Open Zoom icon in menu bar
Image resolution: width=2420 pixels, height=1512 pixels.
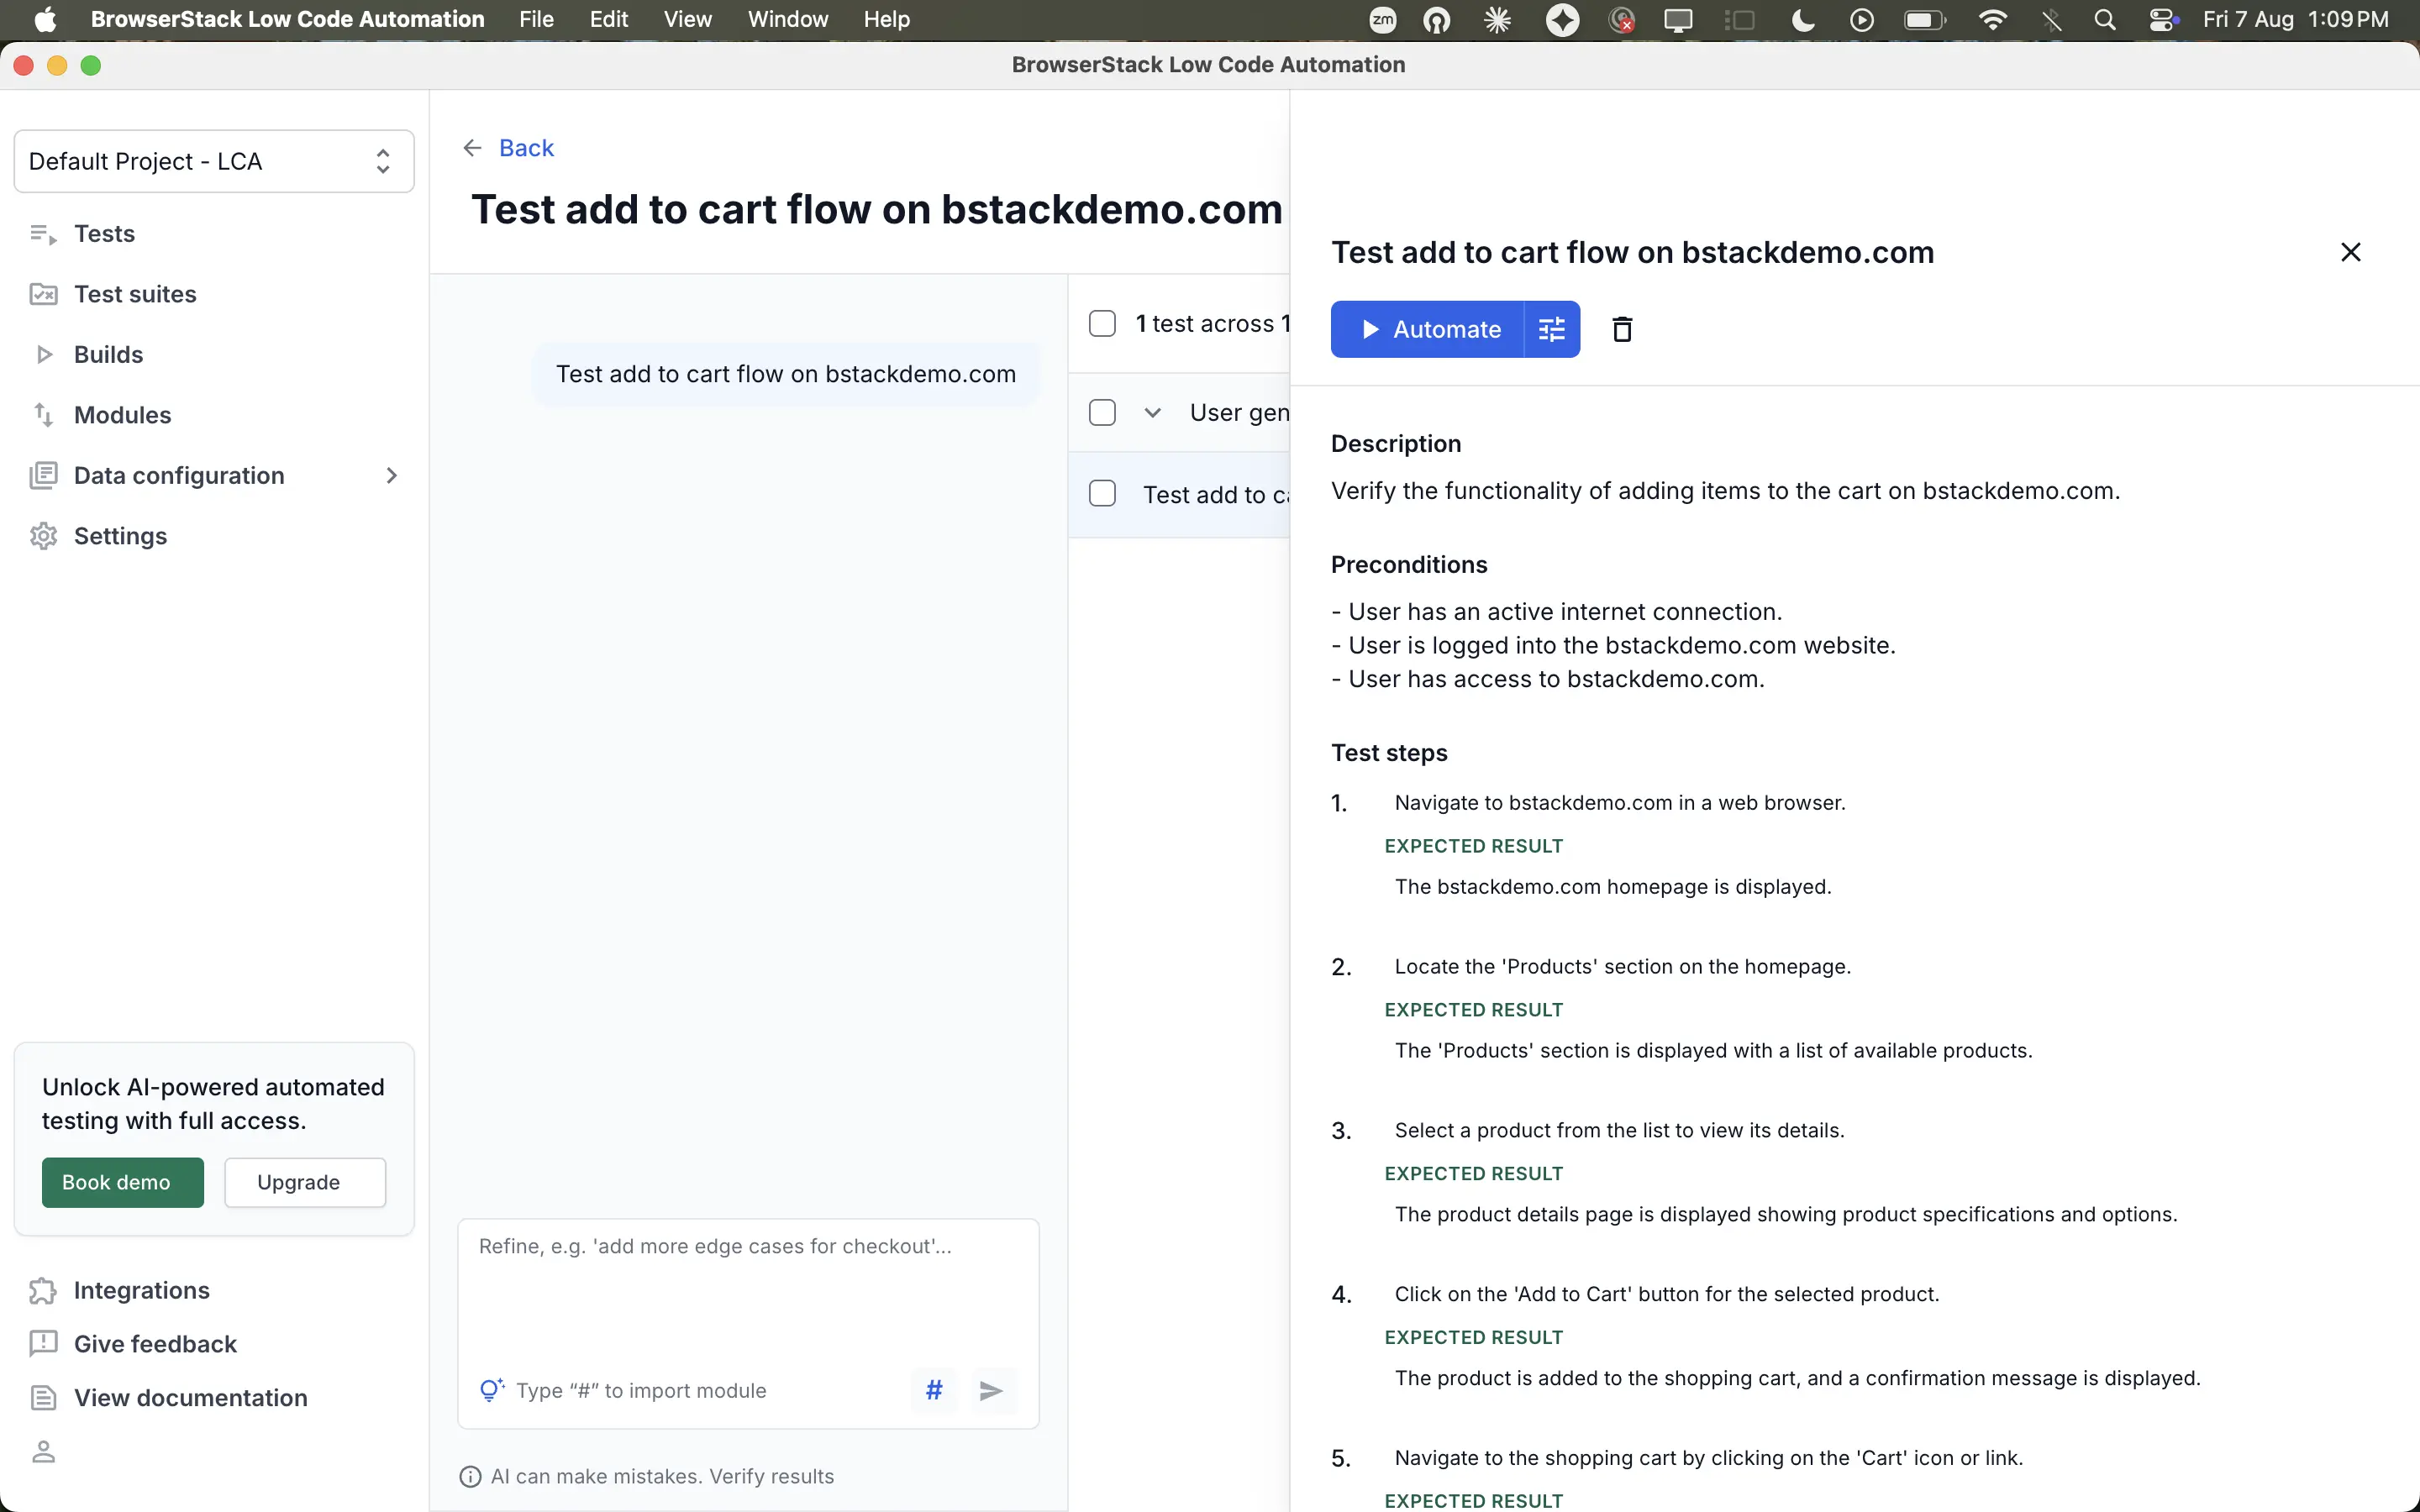(x=1382, y=19)
